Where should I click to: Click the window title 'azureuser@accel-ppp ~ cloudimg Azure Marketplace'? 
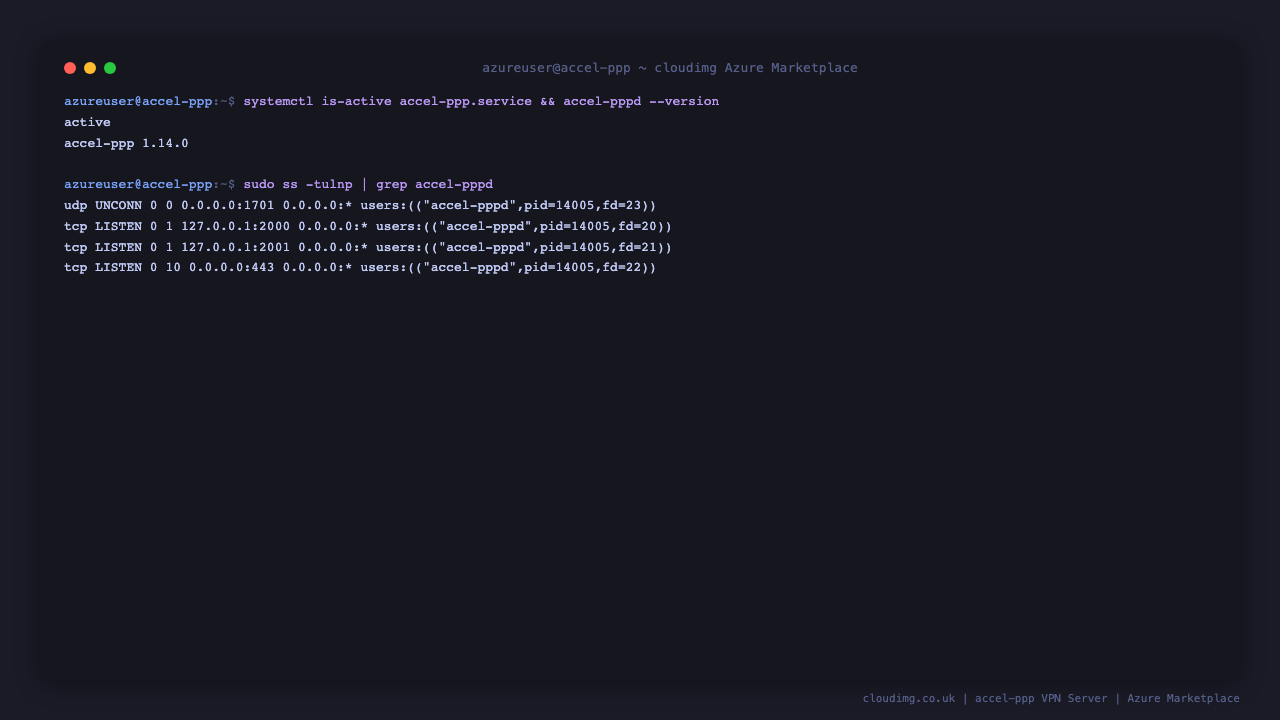670,68
